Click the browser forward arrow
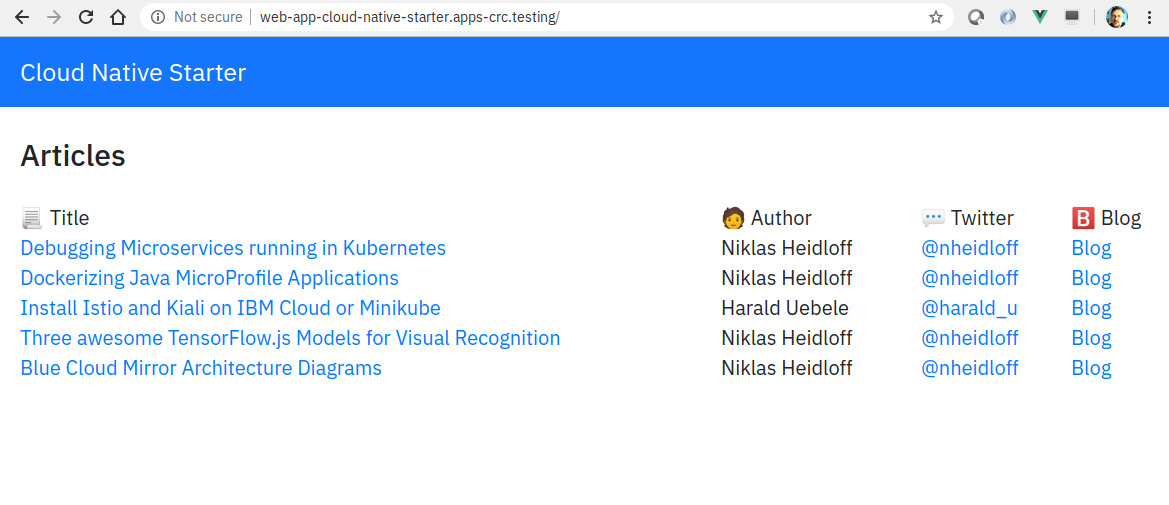The width and height of the screenshot is (1169, 505). pos(54,17)
